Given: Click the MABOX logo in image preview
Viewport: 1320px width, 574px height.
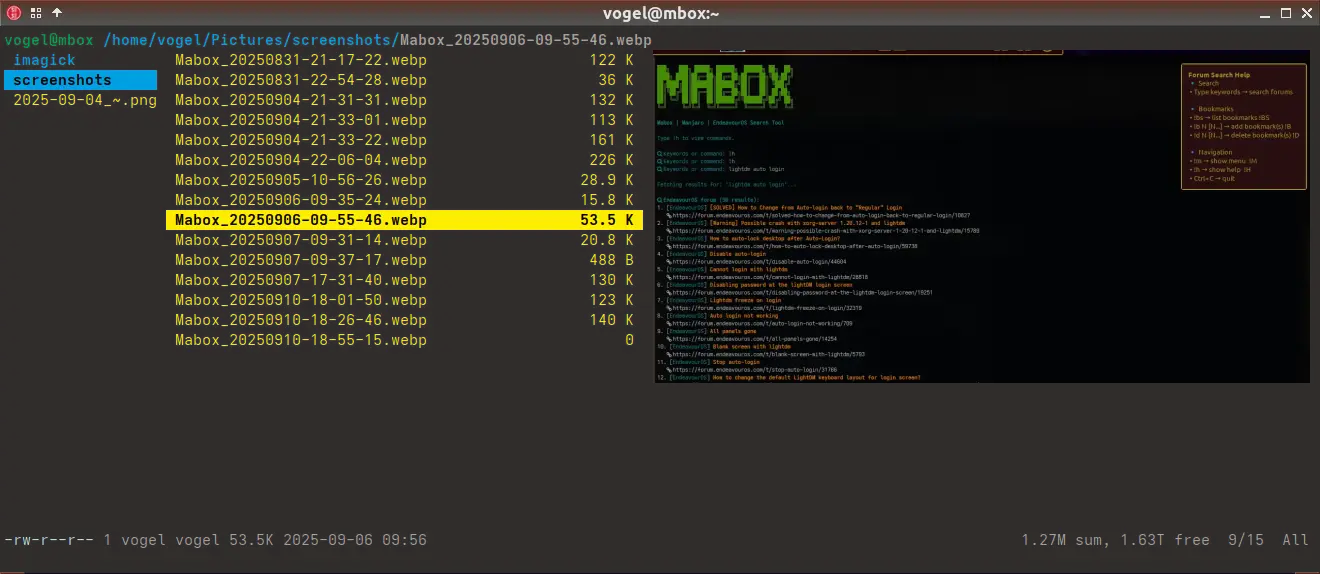Looking at the screenshot, I should coord(724,88).
